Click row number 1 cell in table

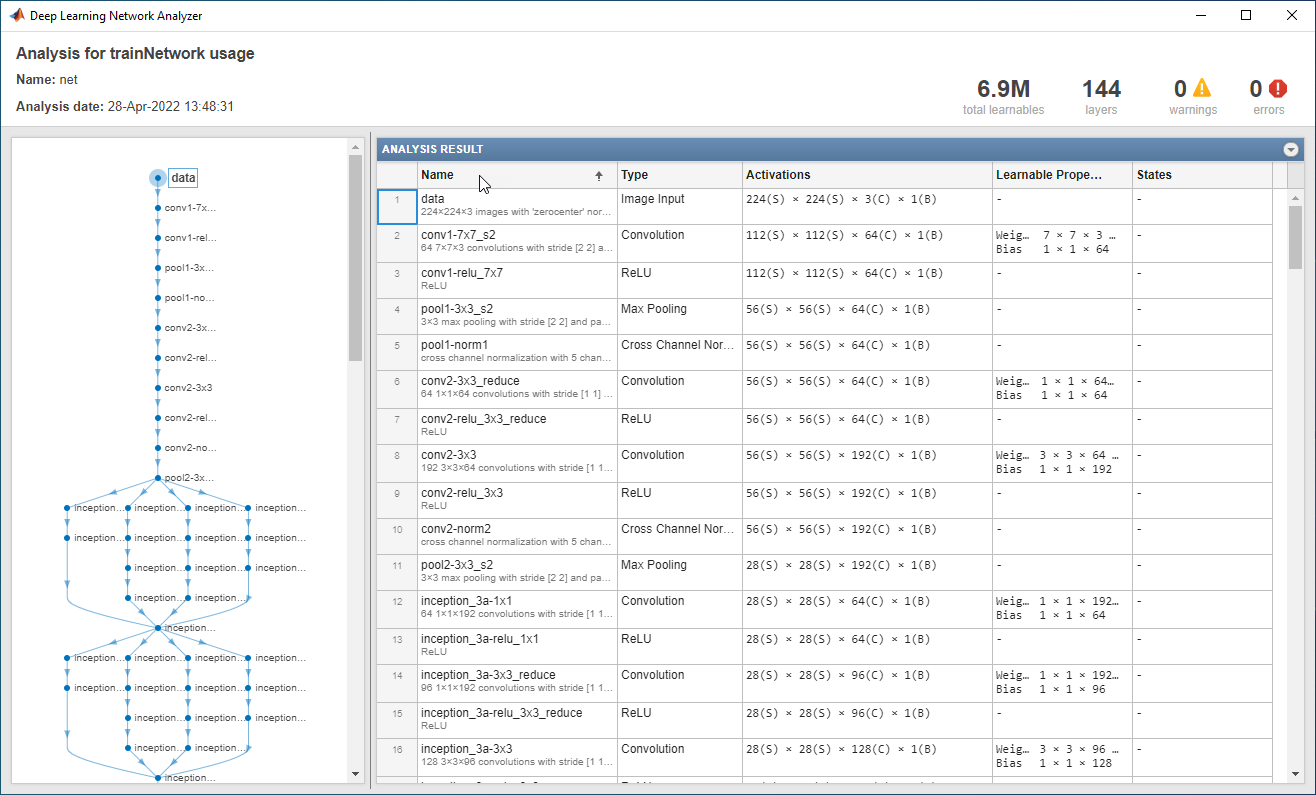(x=397, y=206)
